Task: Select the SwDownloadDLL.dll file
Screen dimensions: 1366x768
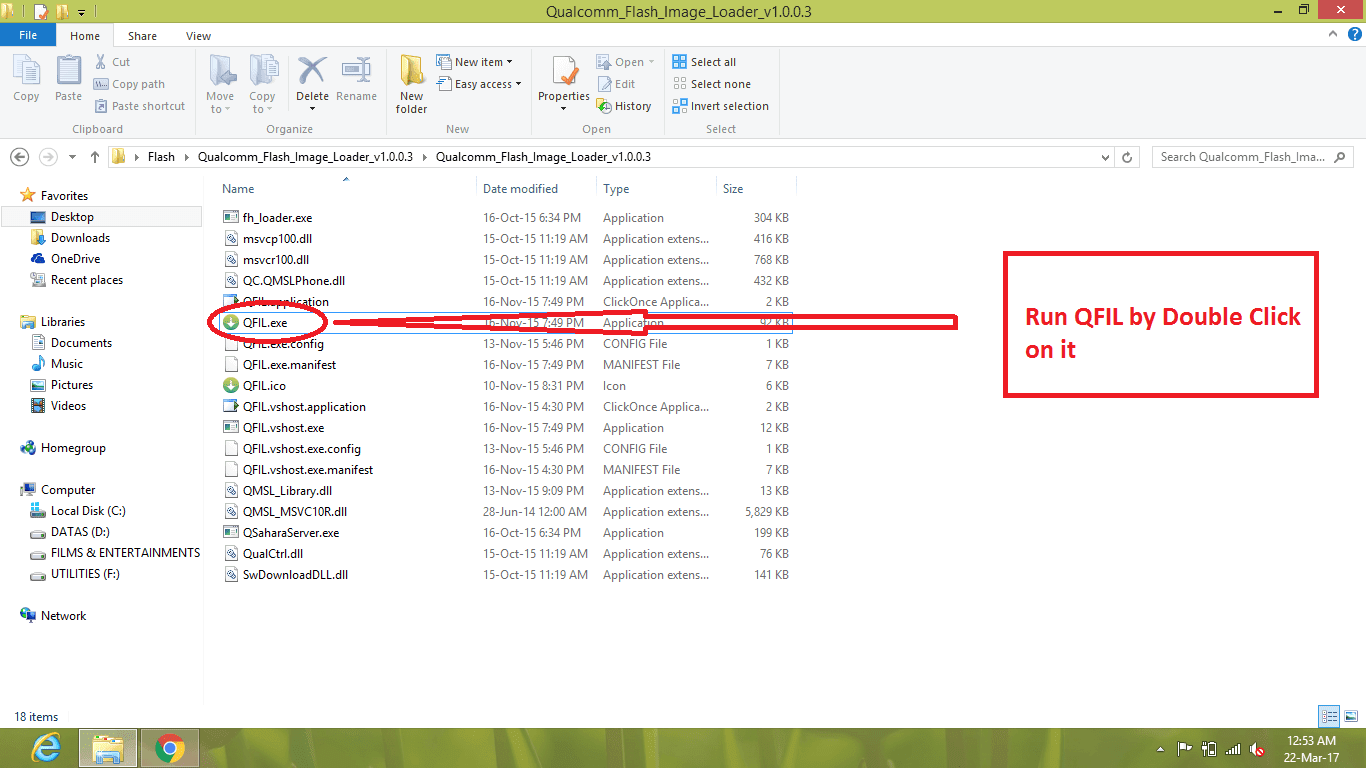Action: [295, 575]
